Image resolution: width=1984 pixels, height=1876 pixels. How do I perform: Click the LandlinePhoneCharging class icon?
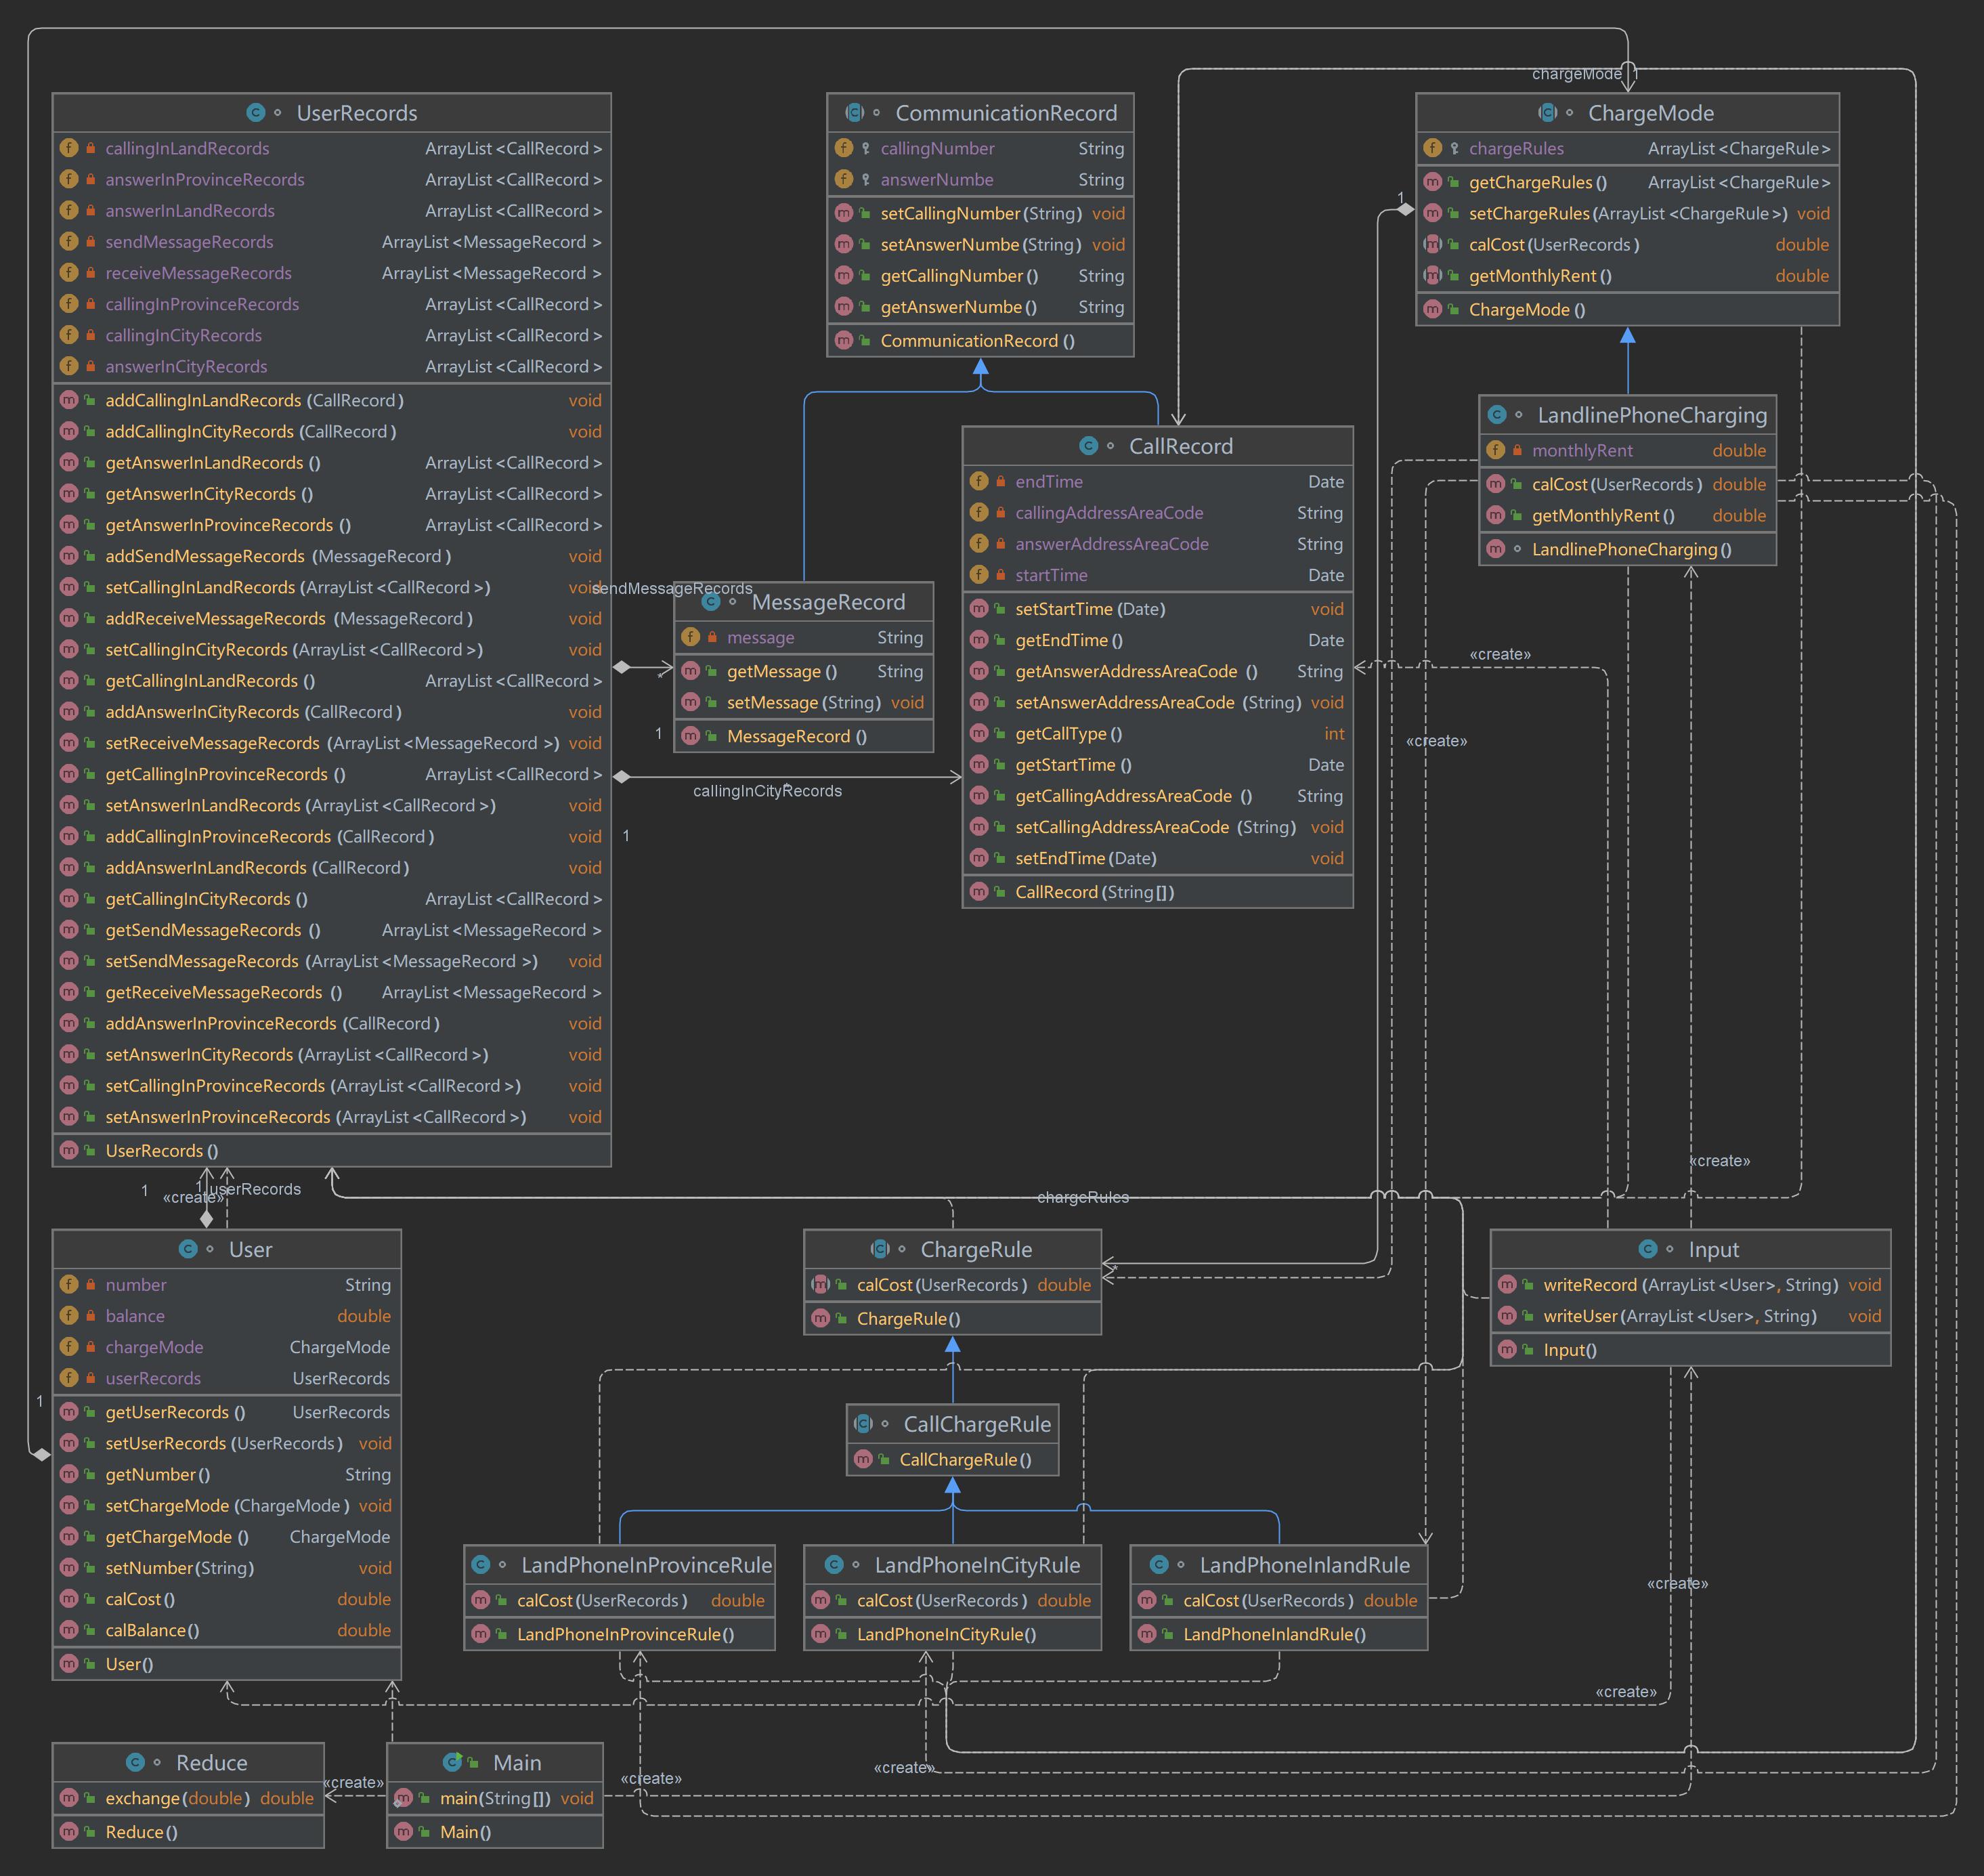tap(1497, 415)
